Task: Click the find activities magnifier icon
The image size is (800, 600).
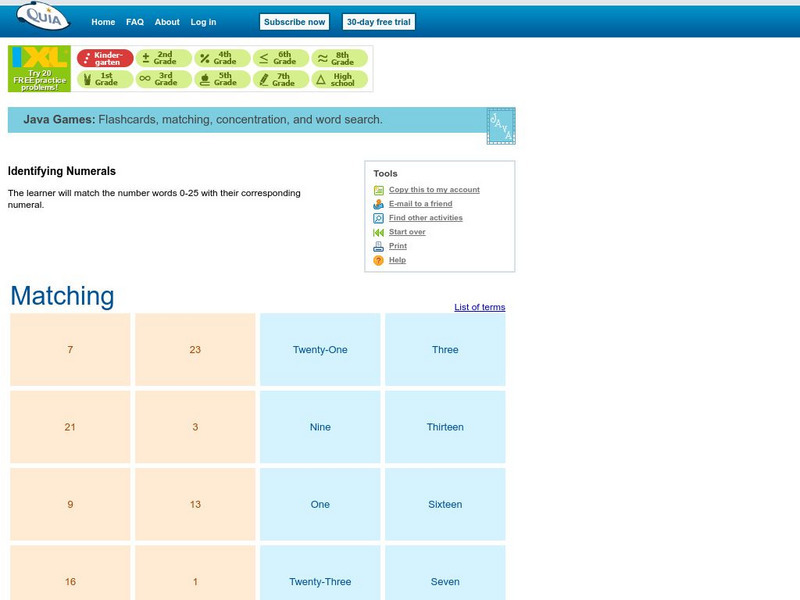Action: coord(379,218)
